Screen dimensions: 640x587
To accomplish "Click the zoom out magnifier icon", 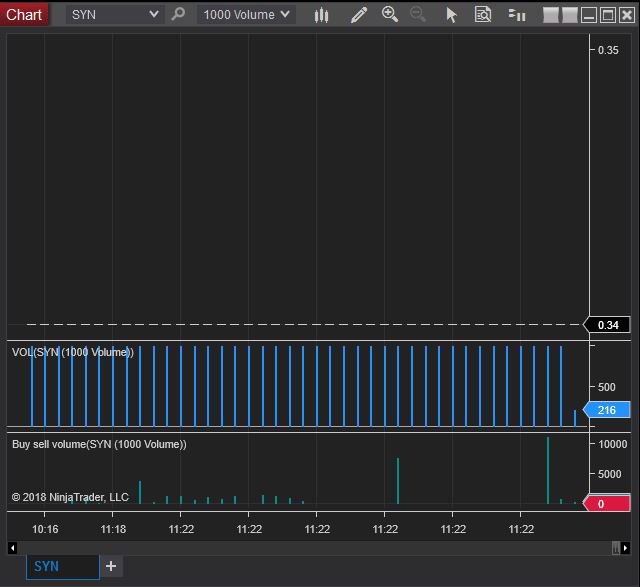I will 418,15.
